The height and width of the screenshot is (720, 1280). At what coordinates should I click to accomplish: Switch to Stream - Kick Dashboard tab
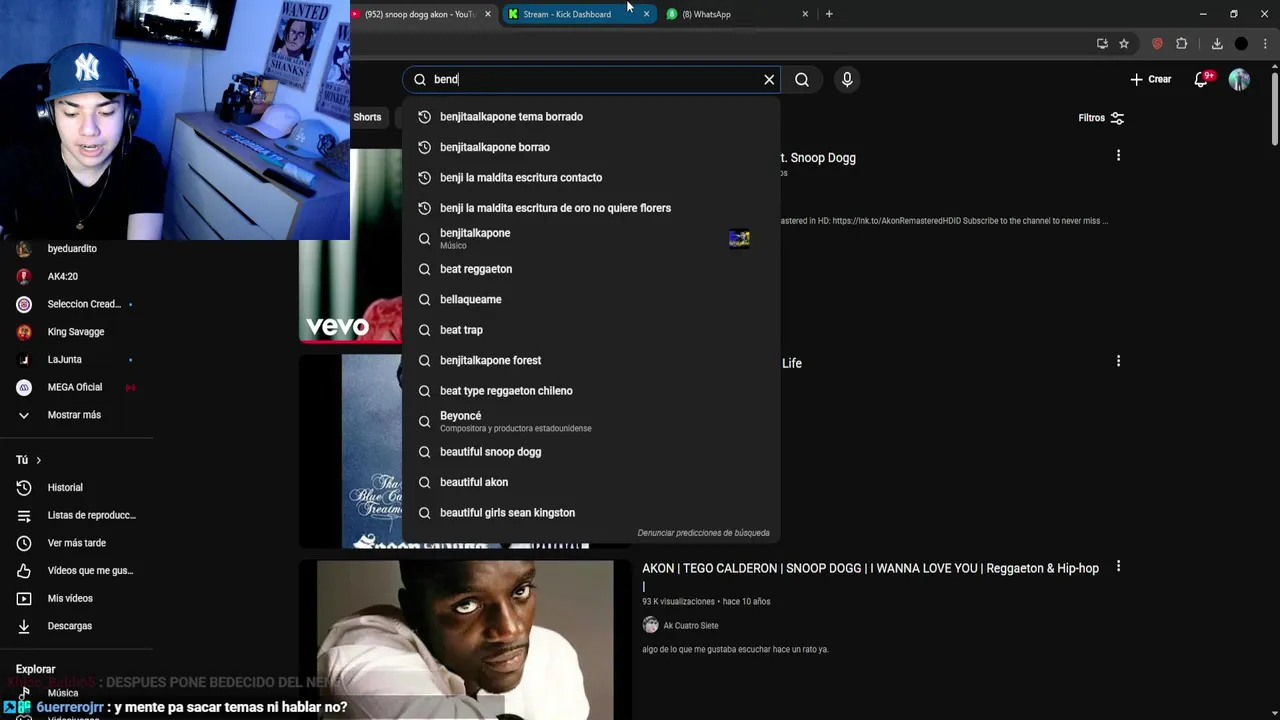(566, 14)
